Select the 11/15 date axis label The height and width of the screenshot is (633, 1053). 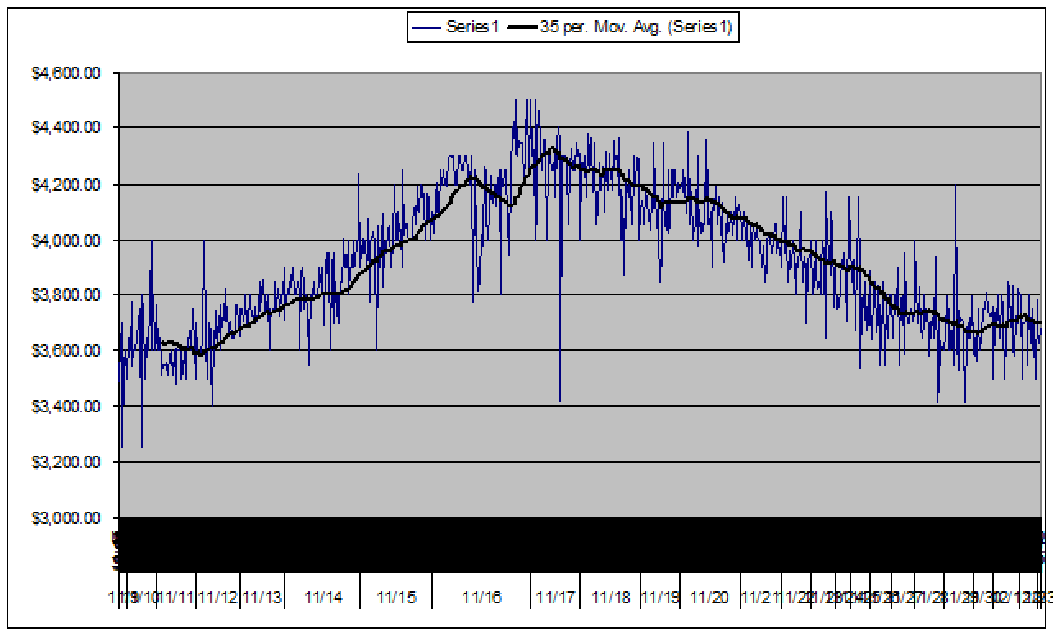pyautogui.click(x=397, y=598)
